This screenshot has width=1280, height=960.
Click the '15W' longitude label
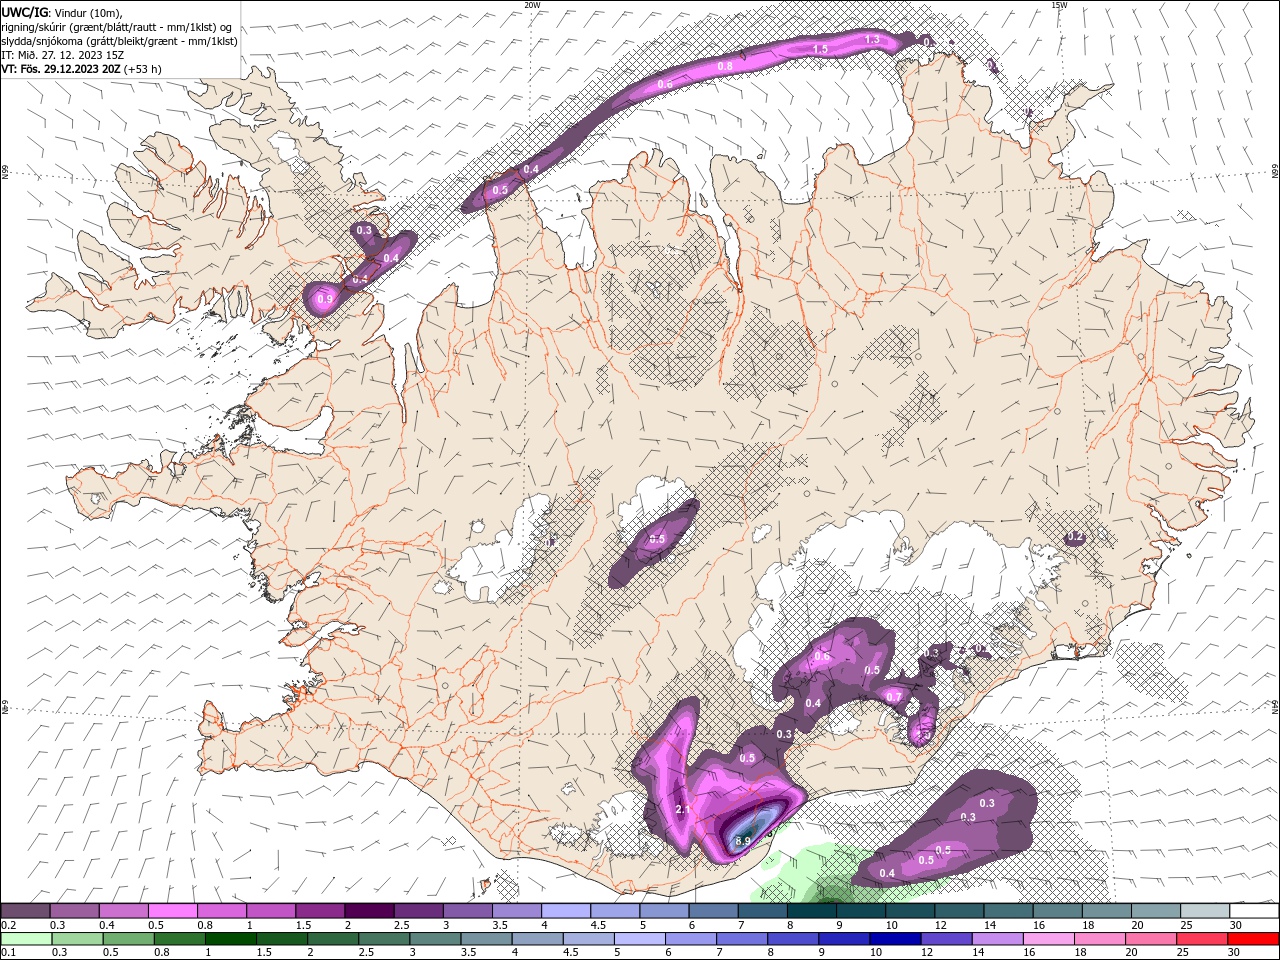[1059, 5]
